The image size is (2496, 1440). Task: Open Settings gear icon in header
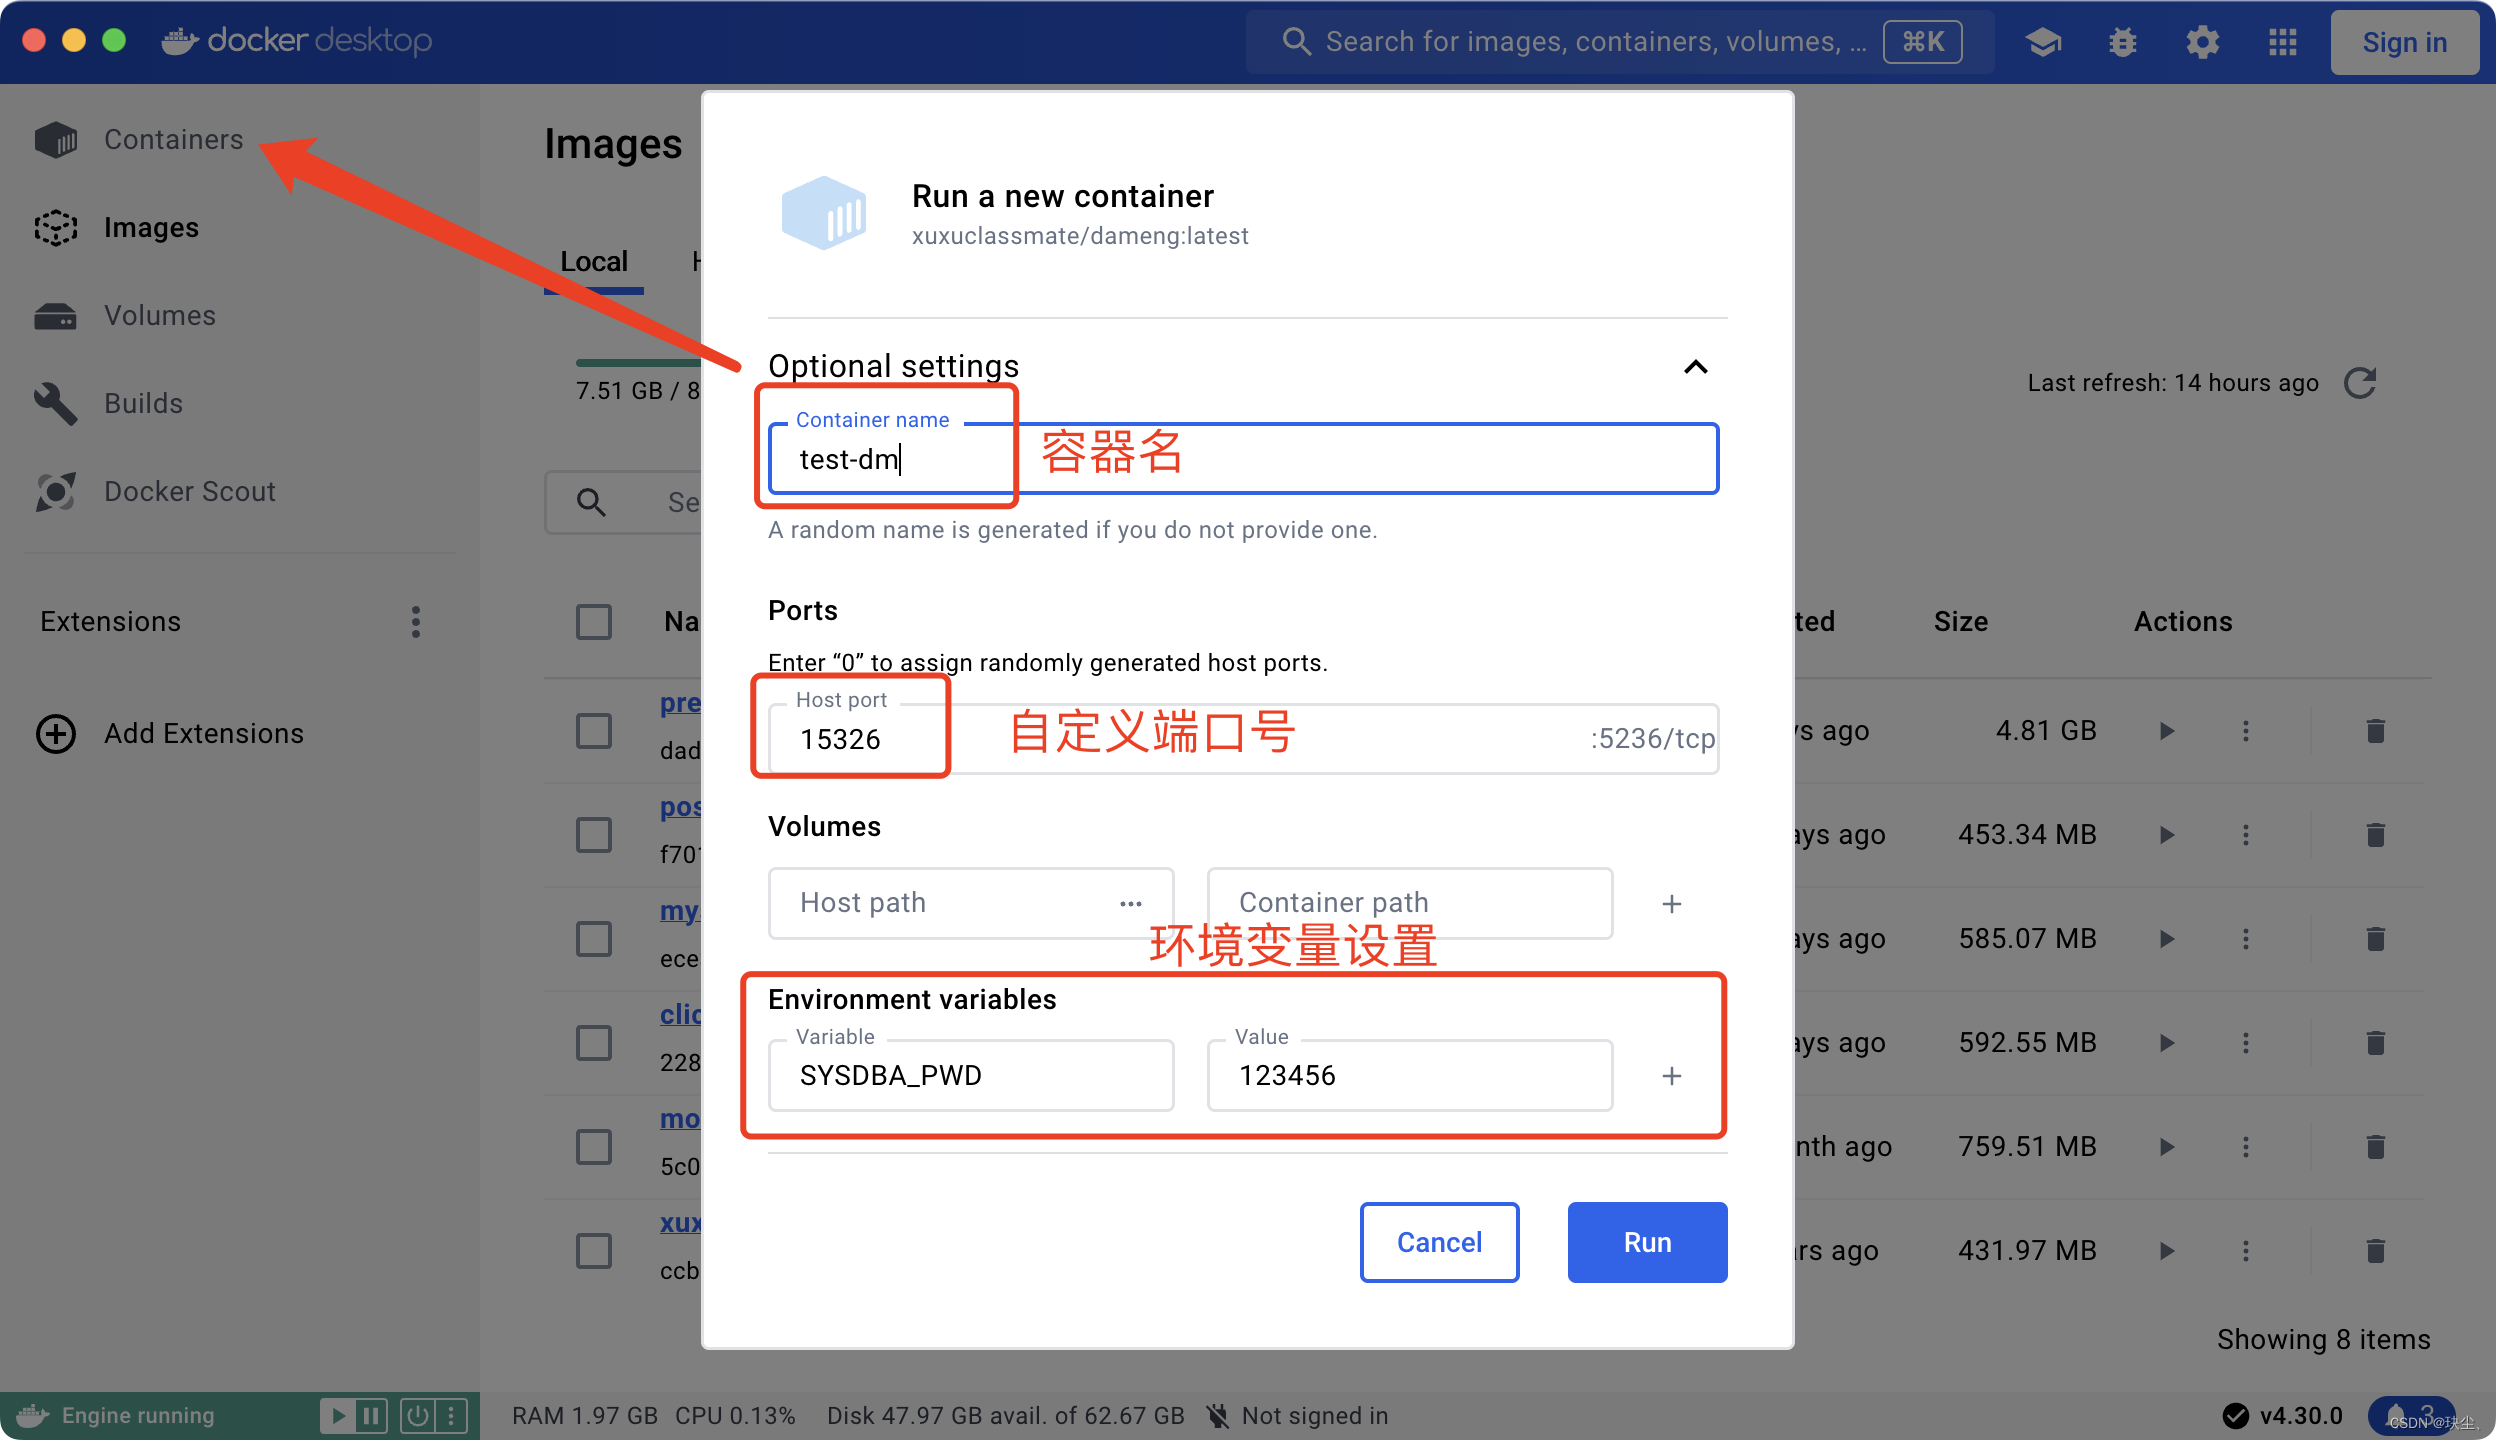pos(2203,42)
